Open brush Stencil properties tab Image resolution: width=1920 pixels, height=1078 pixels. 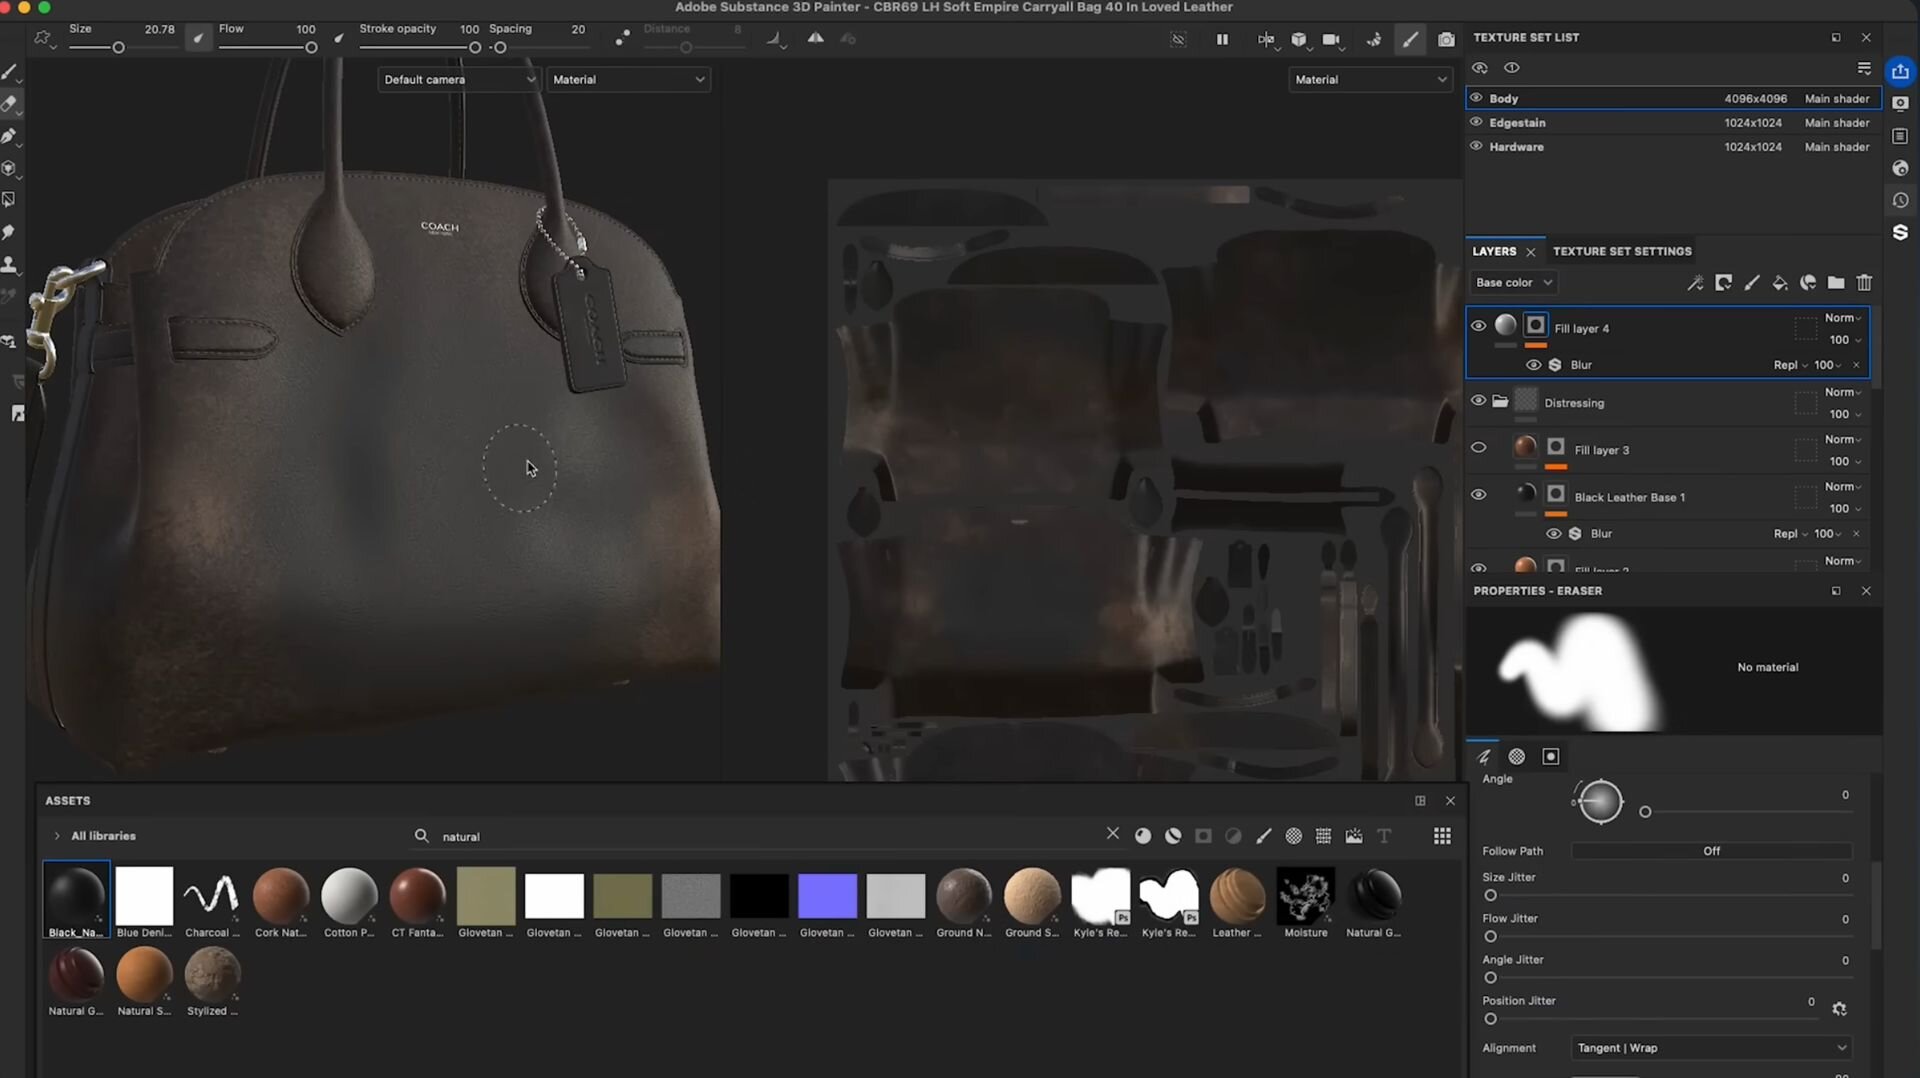(1551, 757)
